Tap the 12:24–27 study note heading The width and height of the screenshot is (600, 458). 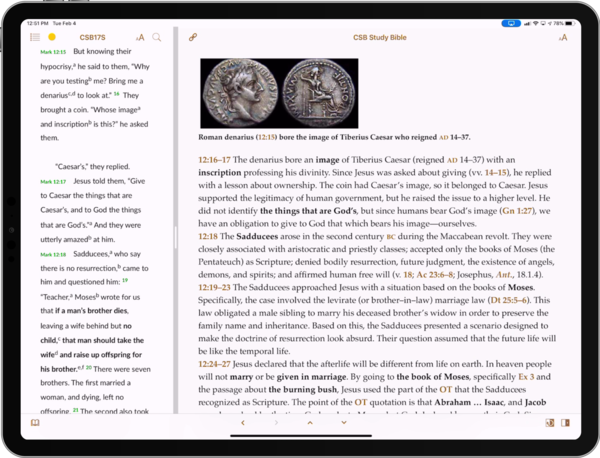point(214,364)
